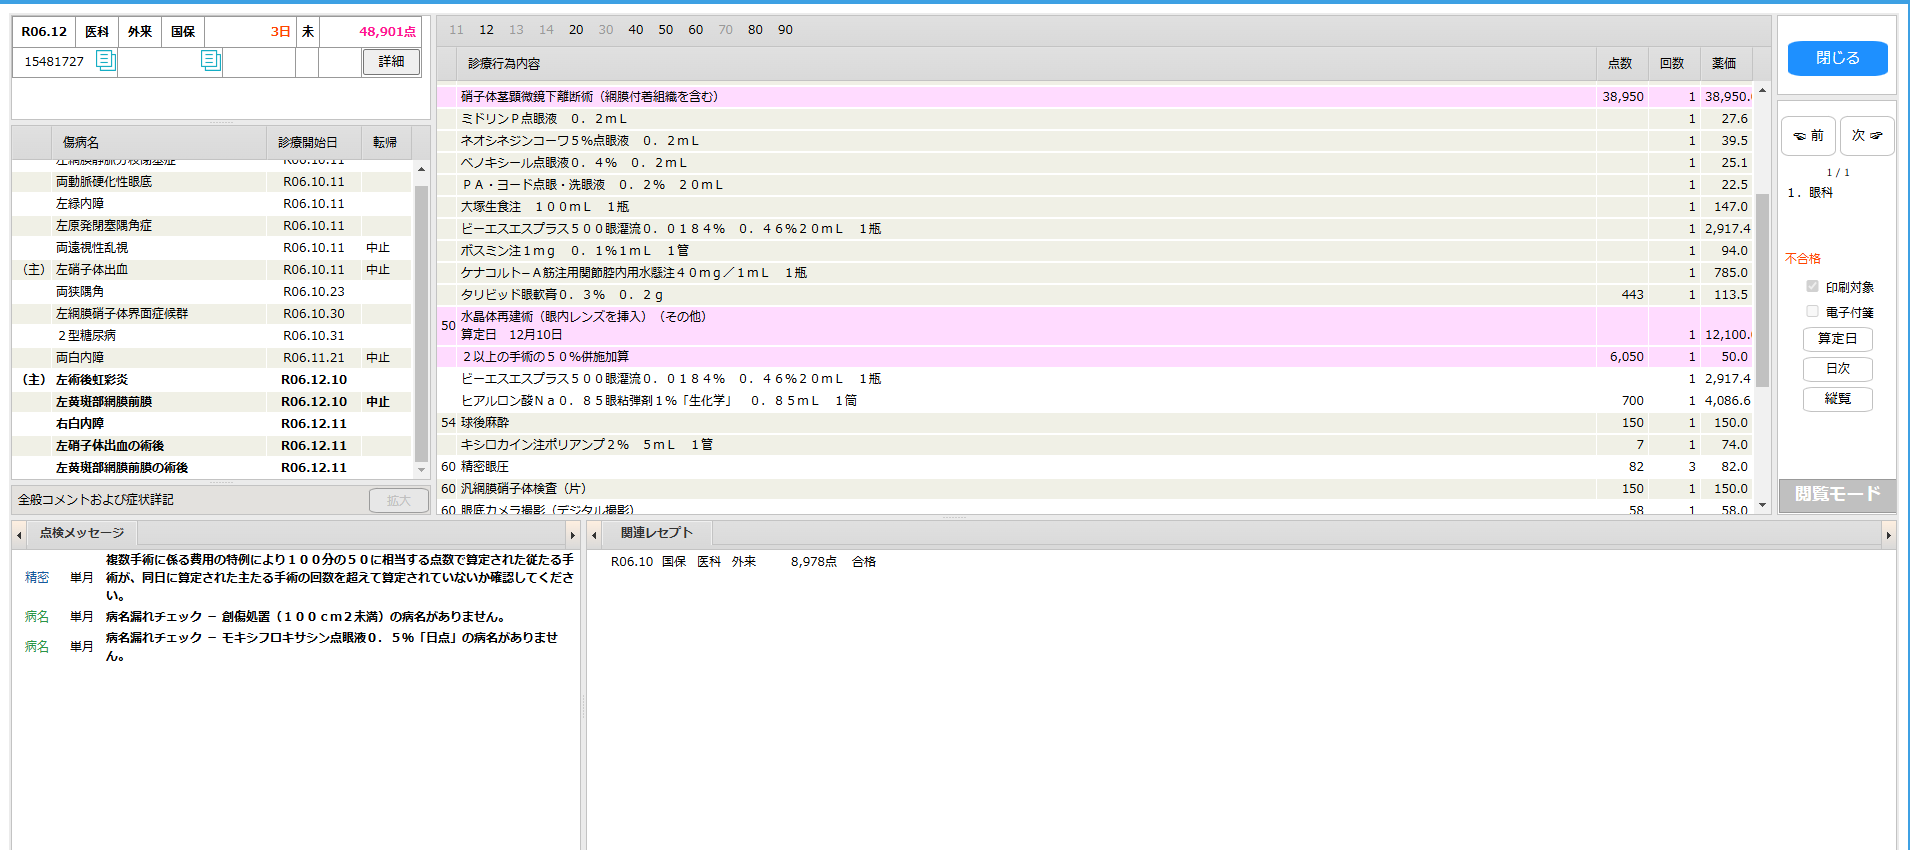Image resolution: width=1910 pixels, height=850 pixels.
Task: Select disease row 左術後虹彩炎
Action: [x=212, y=380]
